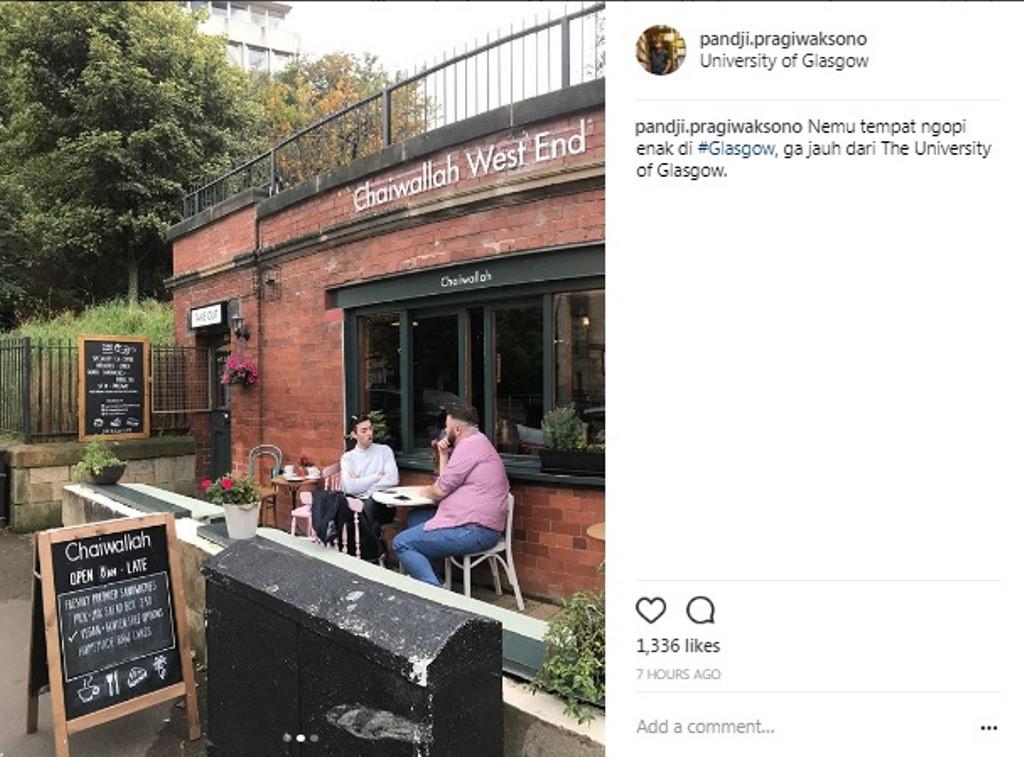Click the hanging pink flower basket in photo
Viewport: 1024px width, 757px height.
pos(239,371)
